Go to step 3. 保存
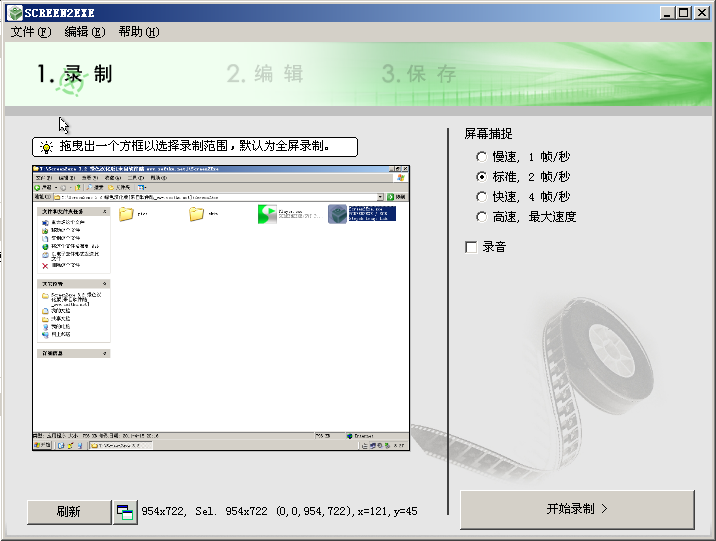Image resolution: width=716 pixels, height=541 pixels. click(x=419, y=74)
